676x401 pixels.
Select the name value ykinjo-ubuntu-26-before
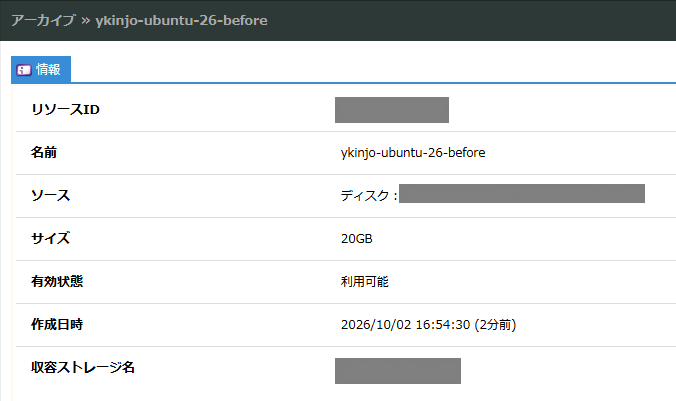413,153
